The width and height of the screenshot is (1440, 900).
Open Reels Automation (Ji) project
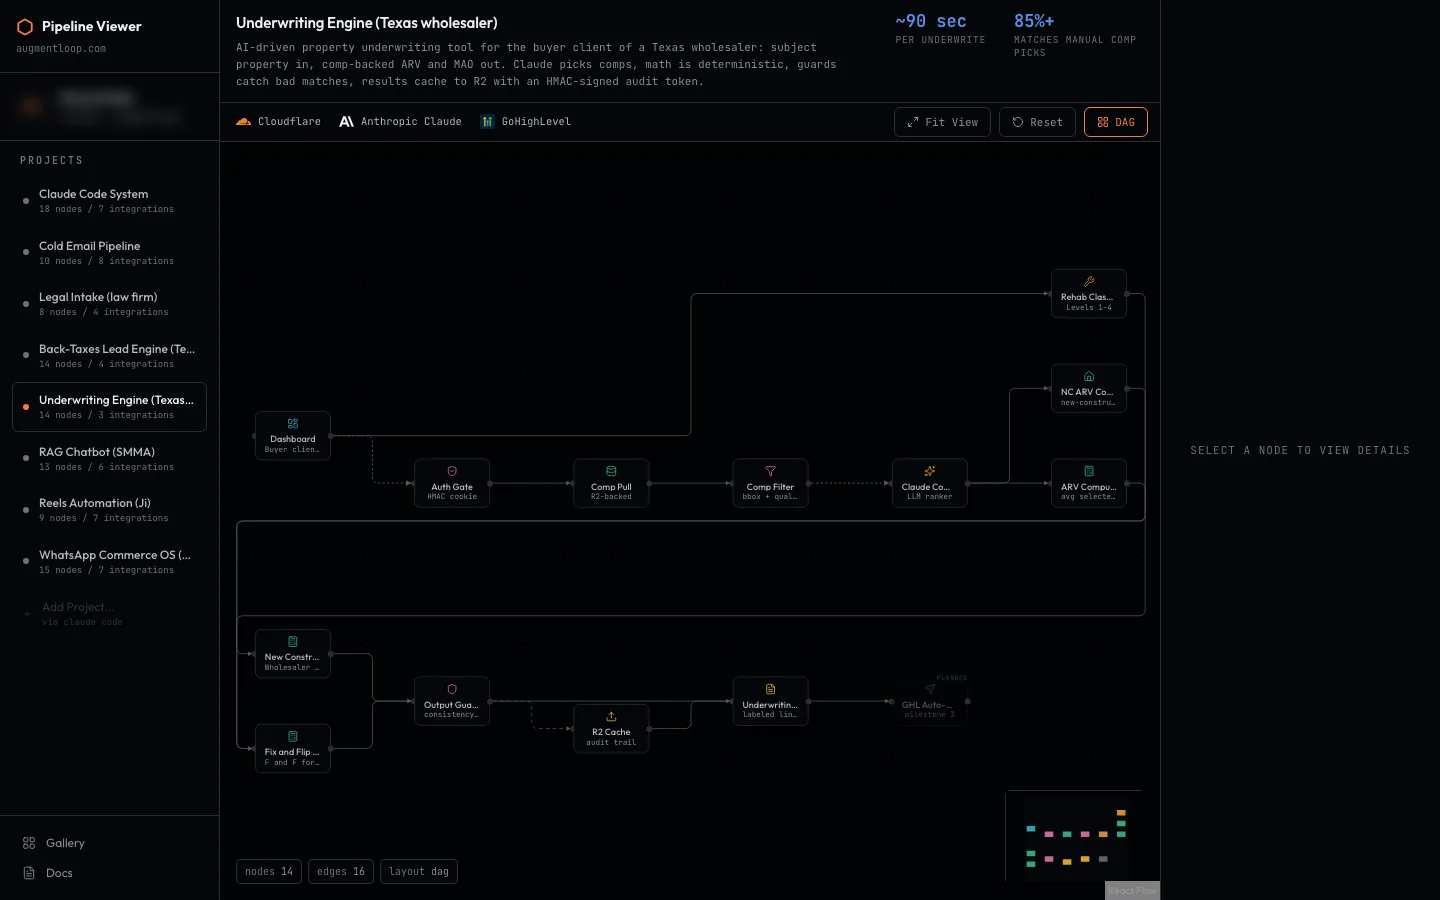point(109,510)
